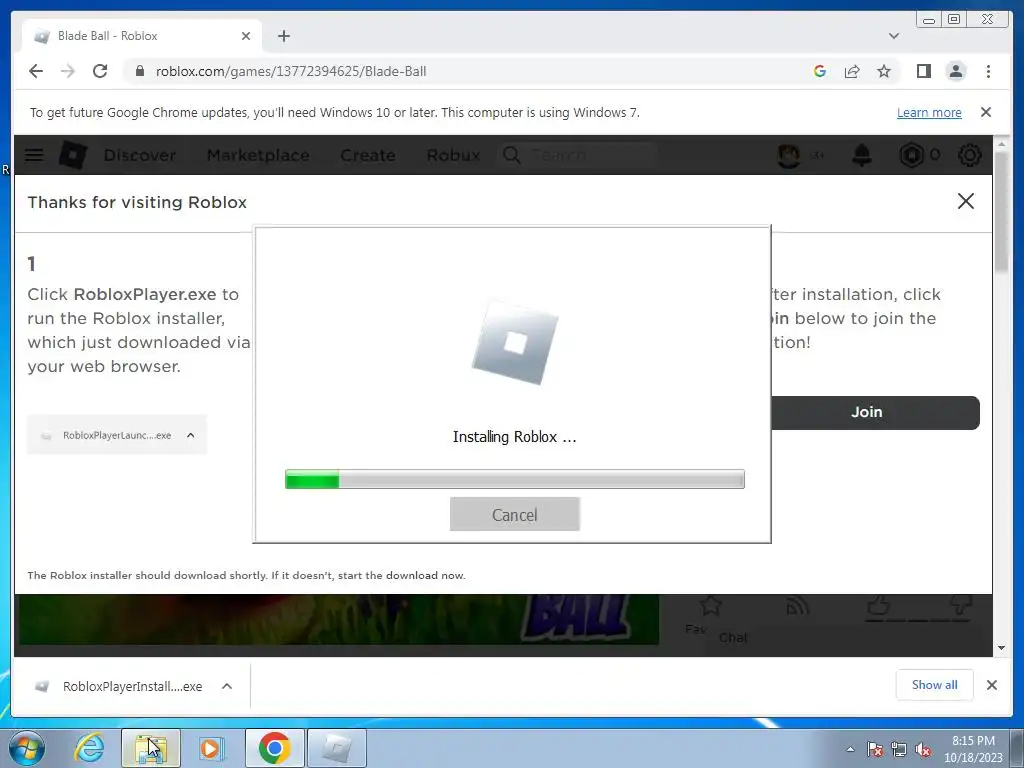Viewport: 1024px width, 768px height.
Task: Open the Google icon in address bar
Action: (x=820, y=71)
